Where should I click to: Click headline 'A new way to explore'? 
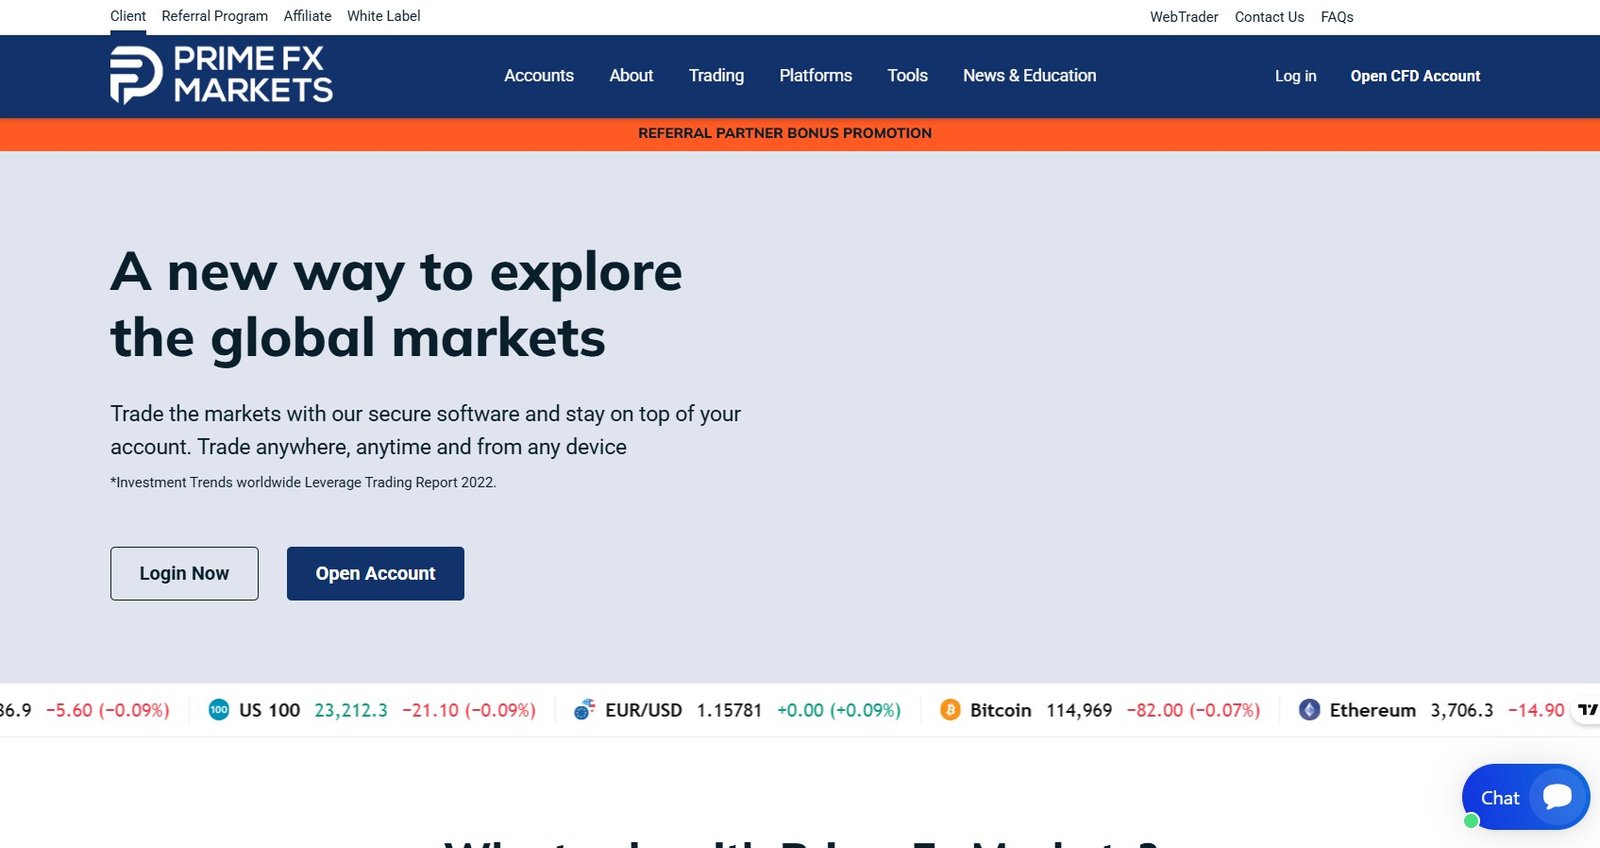point(396,273)
